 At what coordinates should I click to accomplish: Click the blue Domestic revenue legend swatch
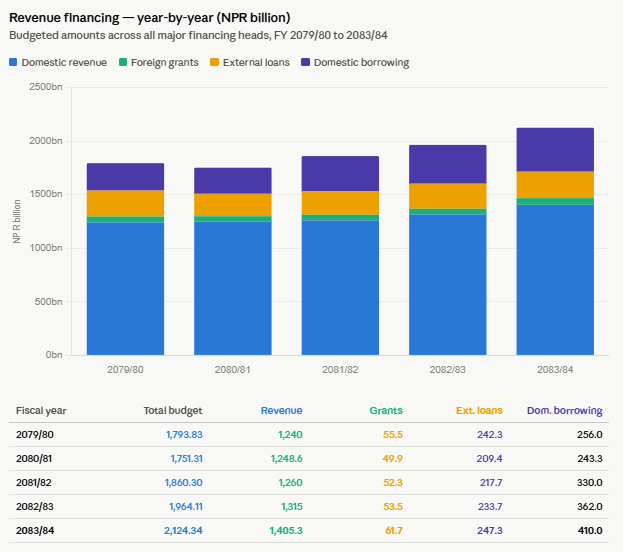click(x=13, y=62)
